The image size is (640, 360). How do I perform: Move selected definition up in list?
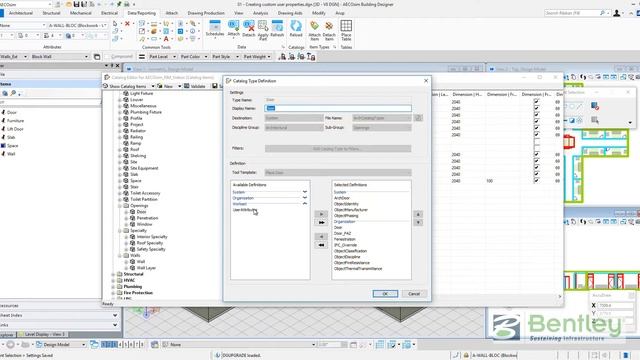[x=418, y=214]
